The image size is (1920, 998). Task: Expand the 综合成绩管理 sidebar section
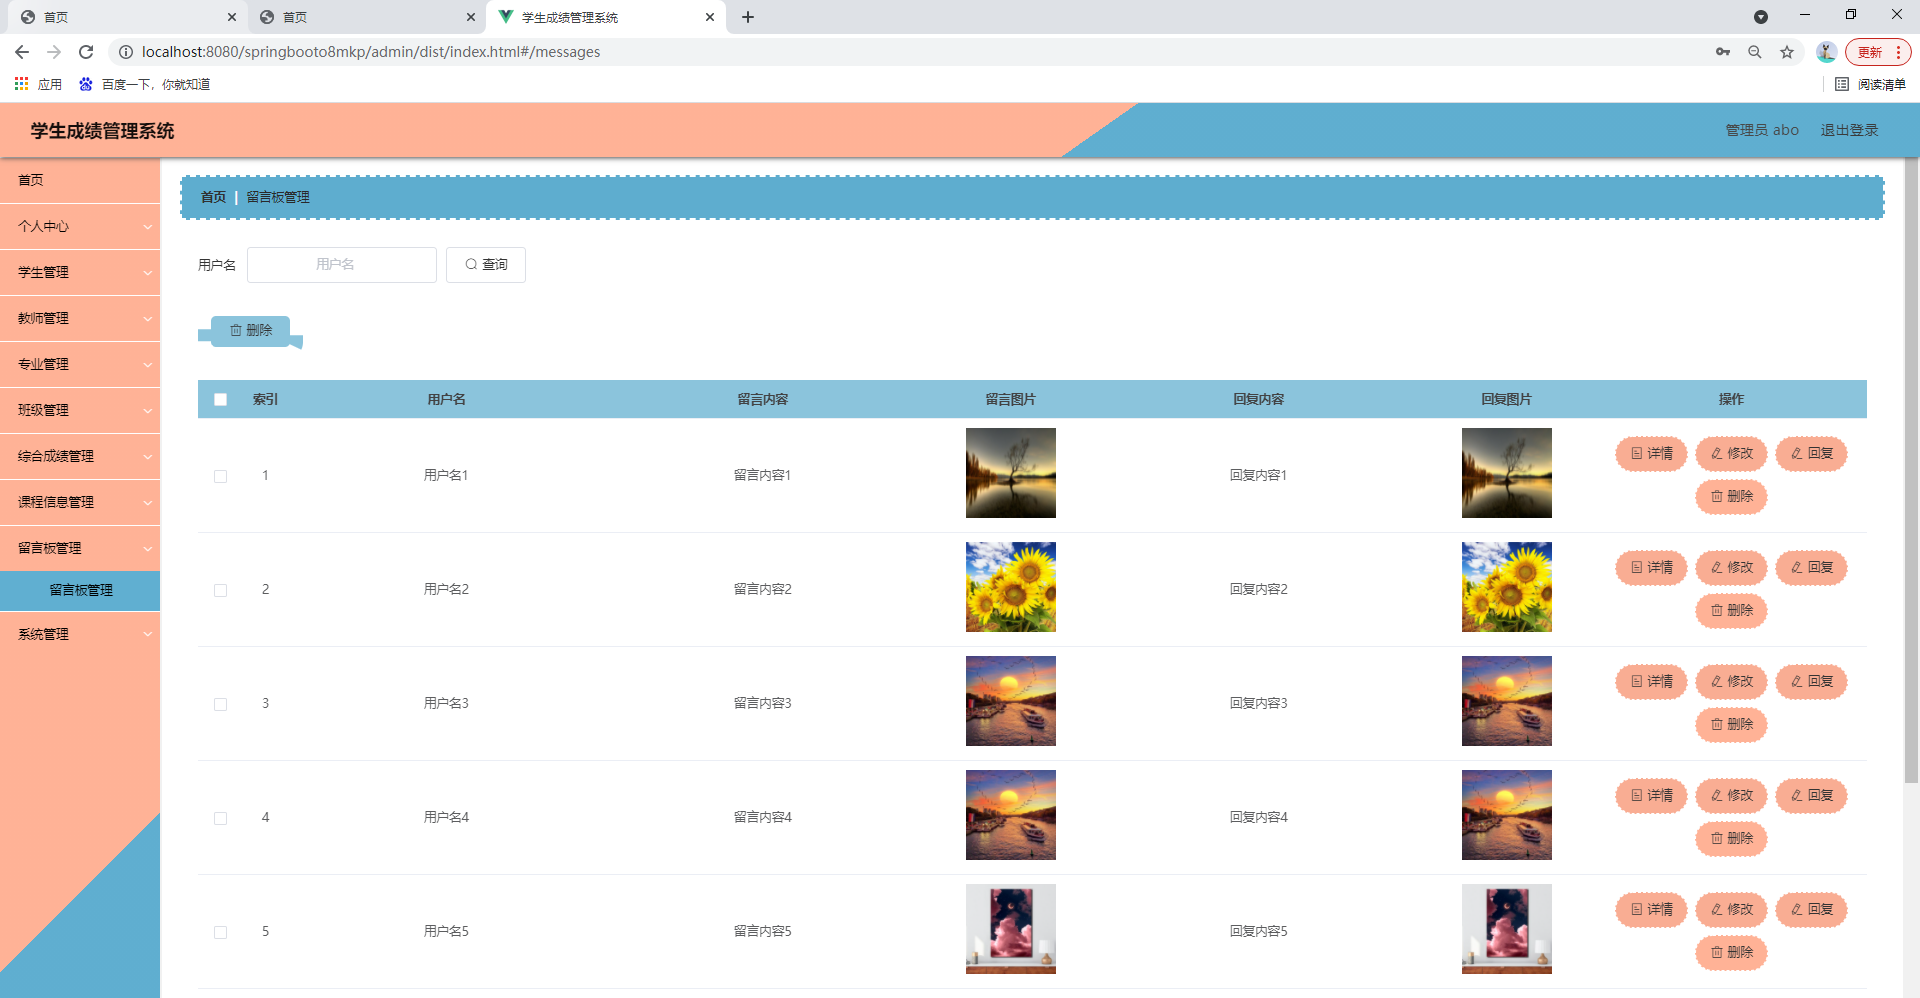pos(80,456)
